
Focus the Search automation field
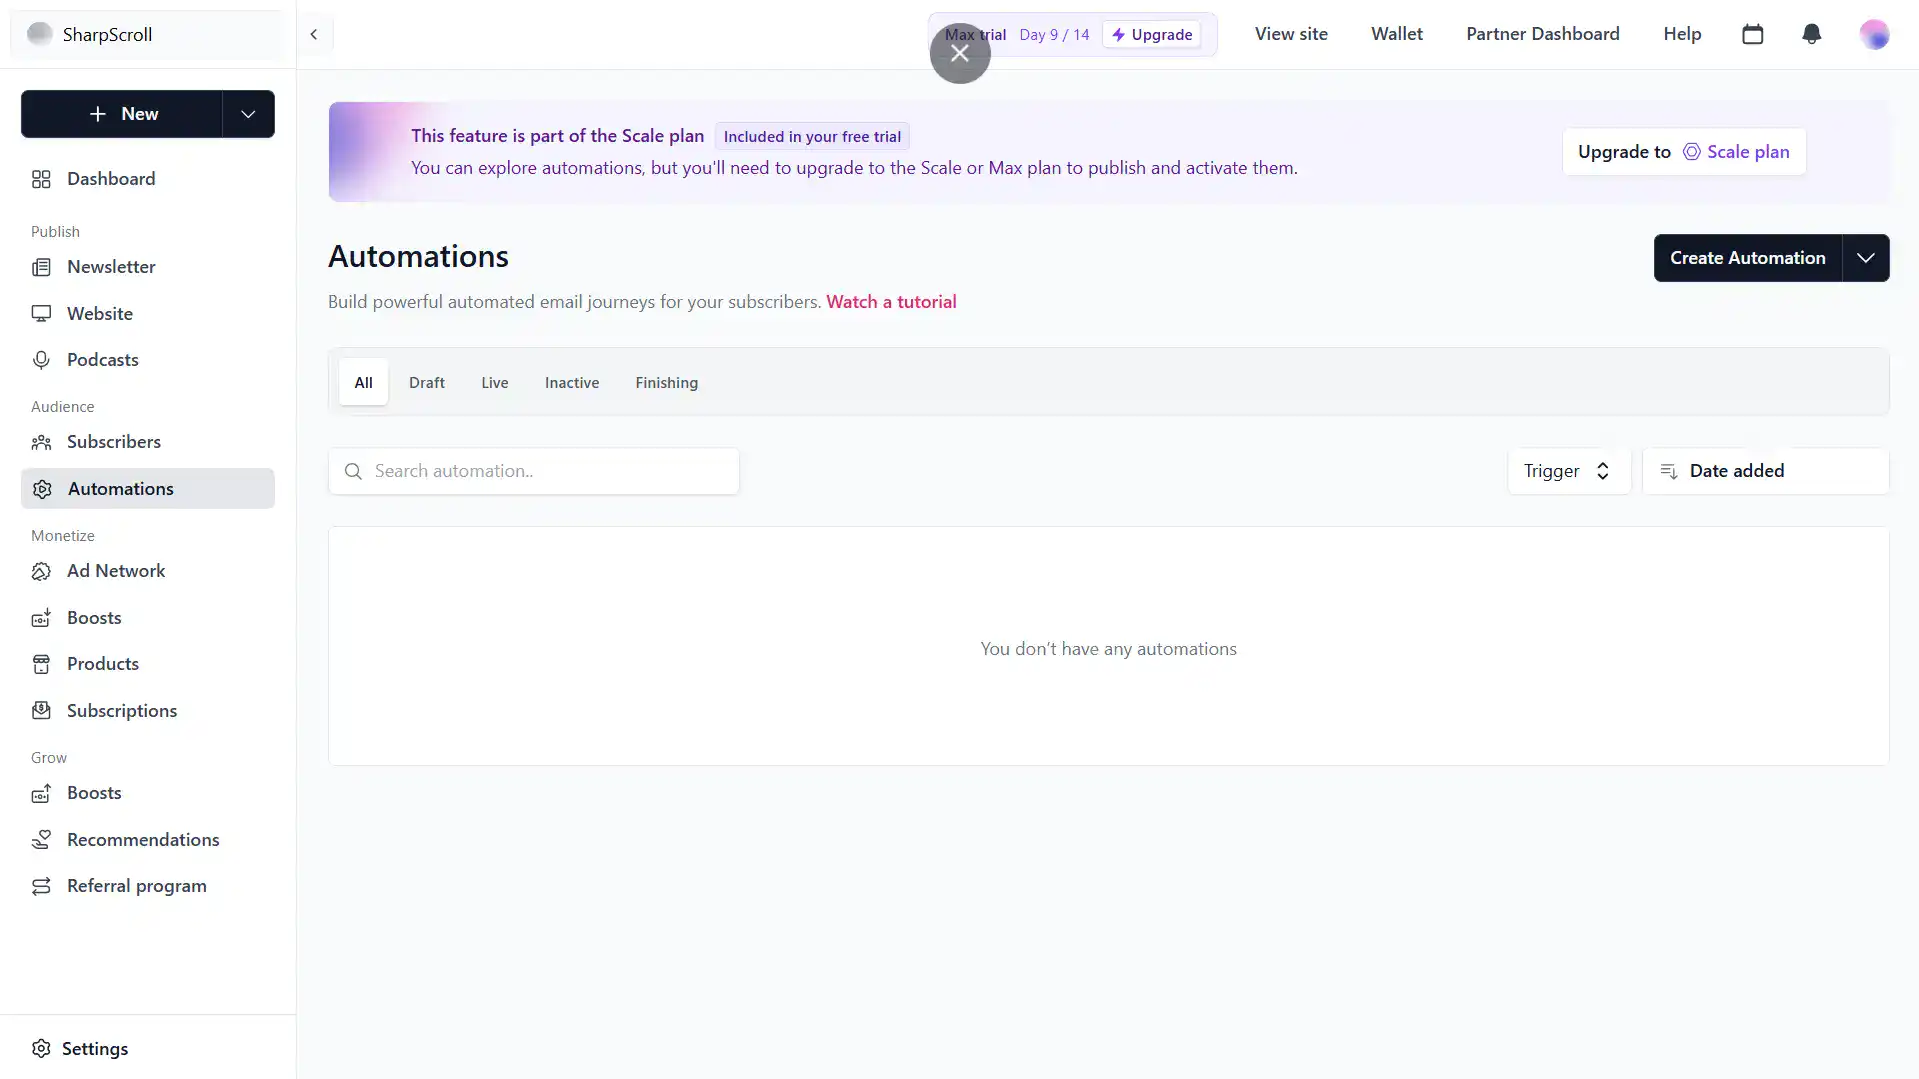click(534, 471)
